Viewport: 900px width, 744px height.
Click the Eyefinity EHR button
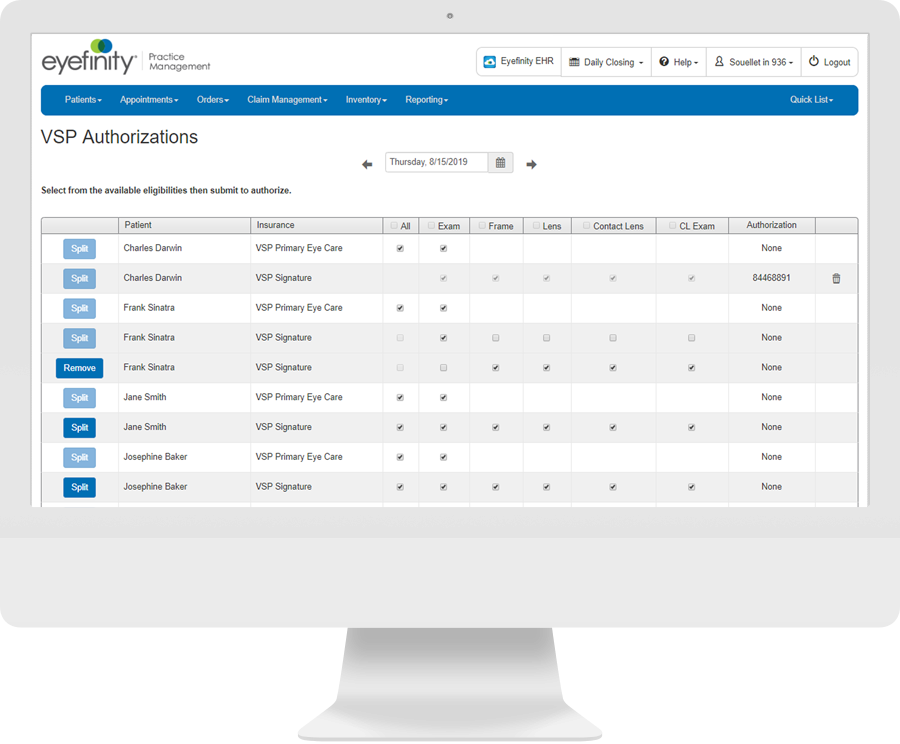point(519,61)
